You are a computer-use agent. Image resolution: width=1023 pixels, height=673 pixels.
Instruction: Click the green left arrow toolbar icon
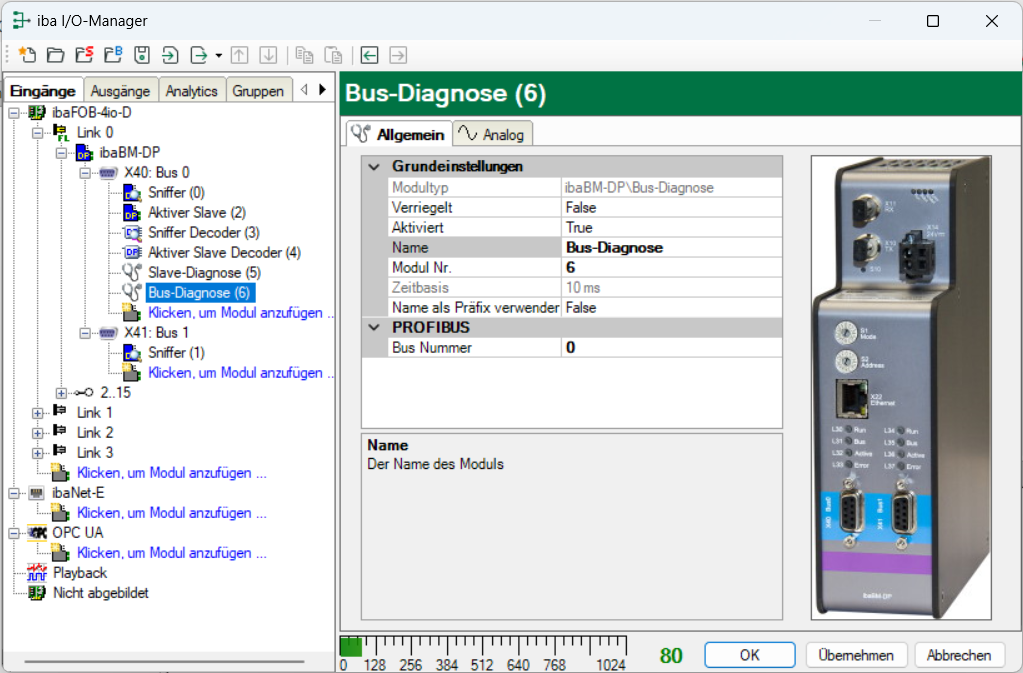[x=370, y=55]
